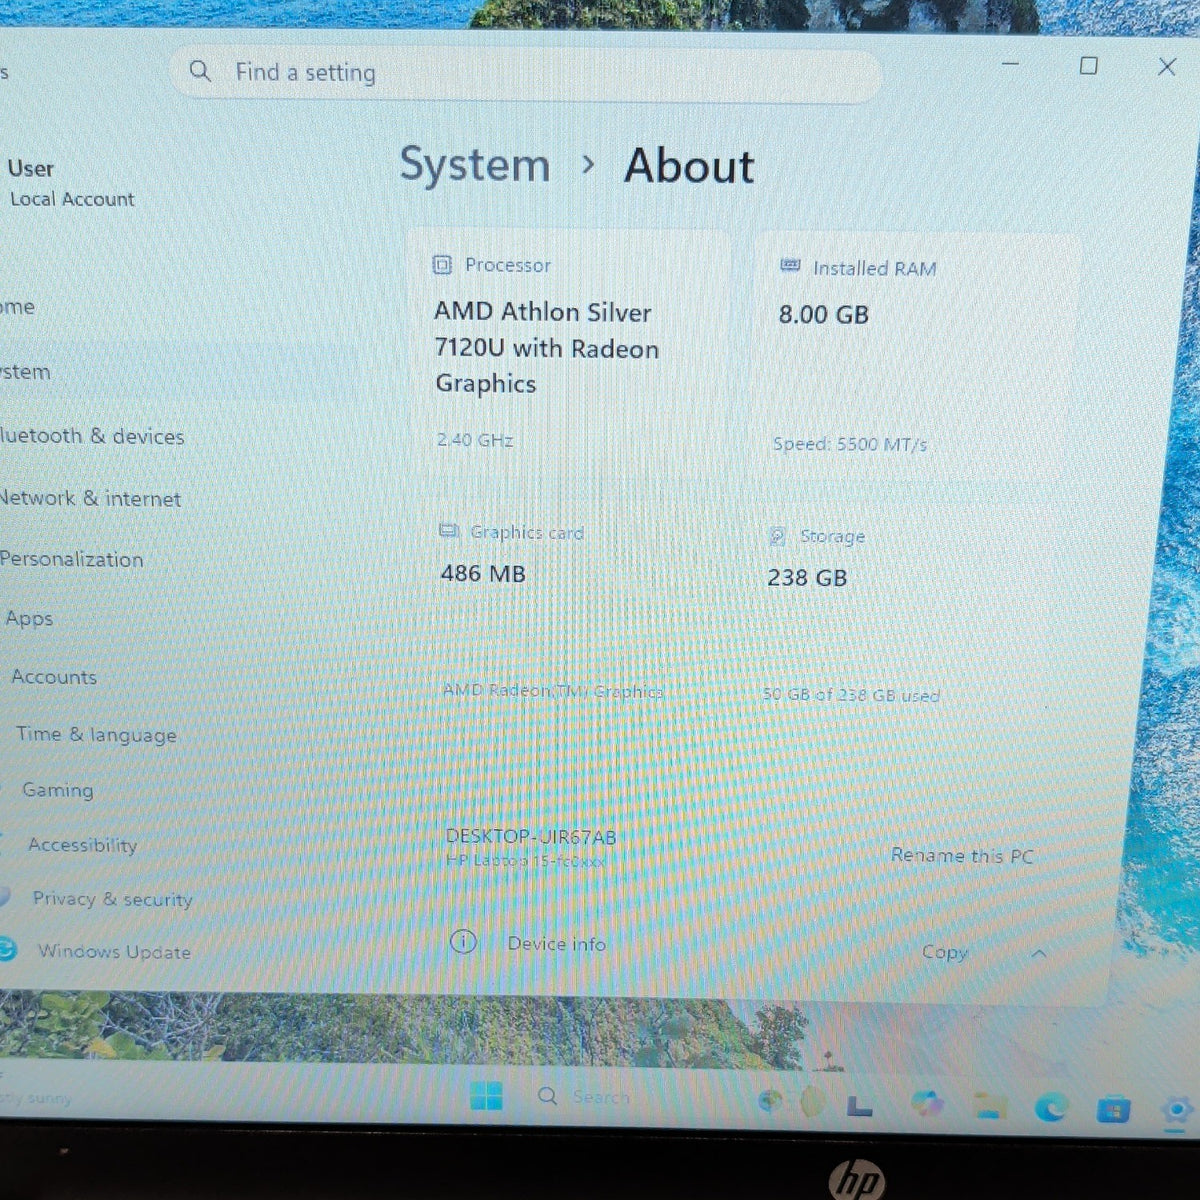Launch Microsoft Edge from the taskbar
This screenshot has height=1200, width=1200.
[1050, 1107]
